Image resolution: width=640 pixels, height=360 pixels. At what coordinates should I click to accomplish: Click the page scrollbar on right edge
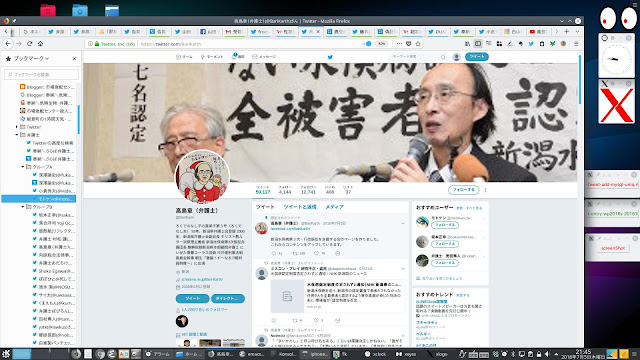(x=580, y=80)
